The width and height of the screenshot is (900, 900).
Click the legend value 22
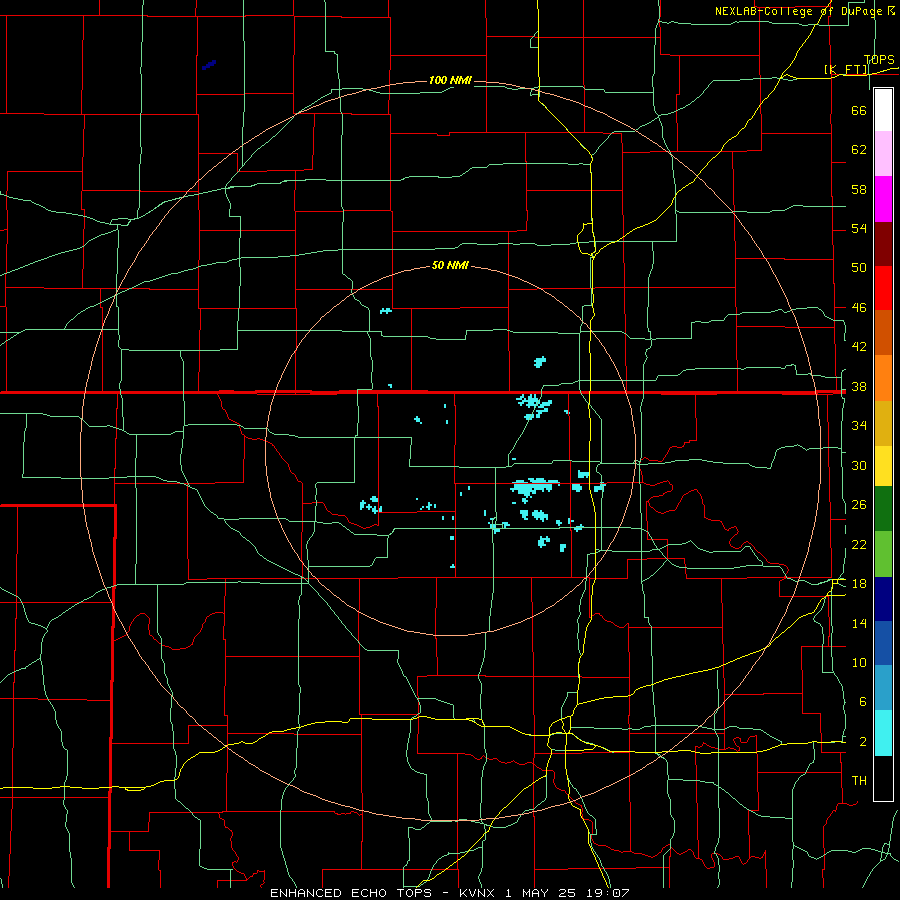point(859,544)
